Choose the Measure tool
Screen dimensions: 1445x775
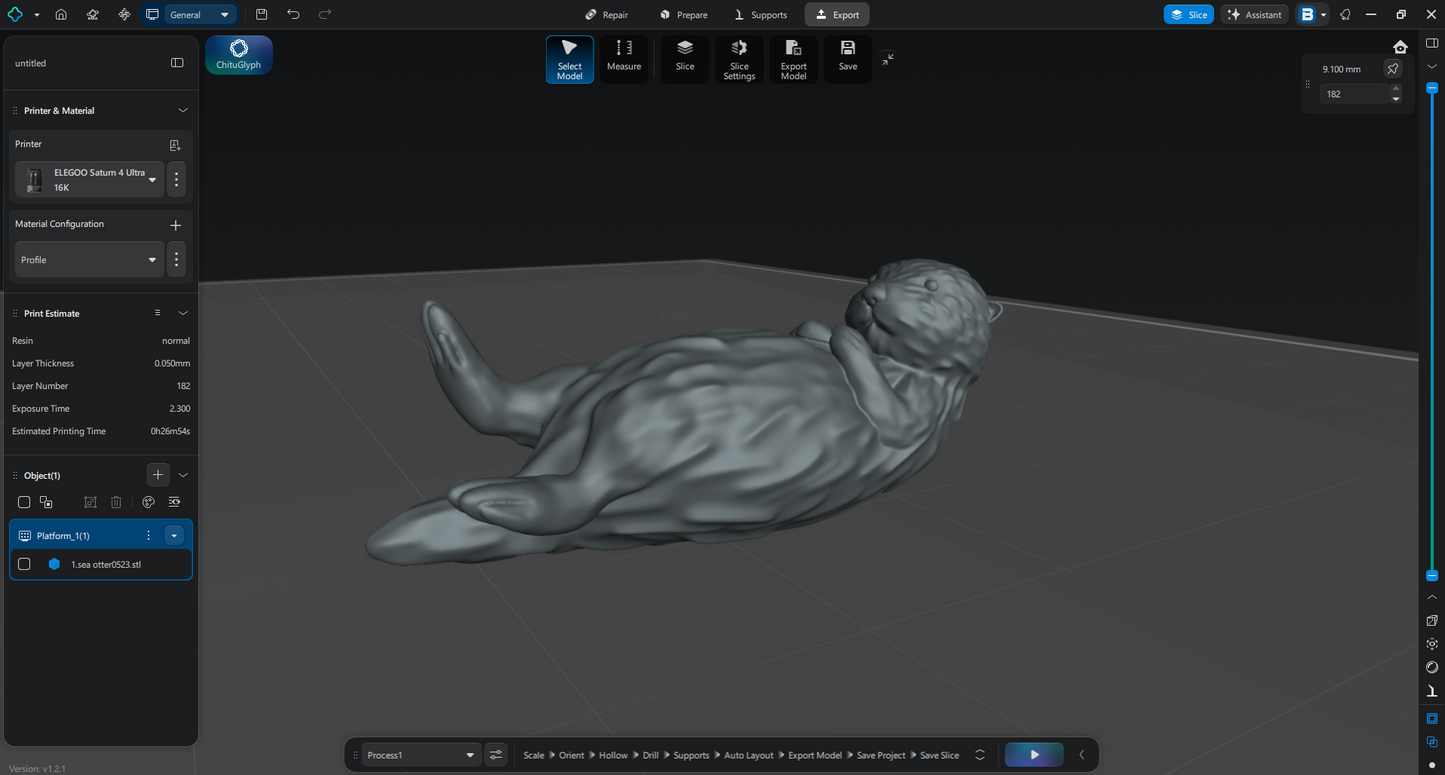624,60
